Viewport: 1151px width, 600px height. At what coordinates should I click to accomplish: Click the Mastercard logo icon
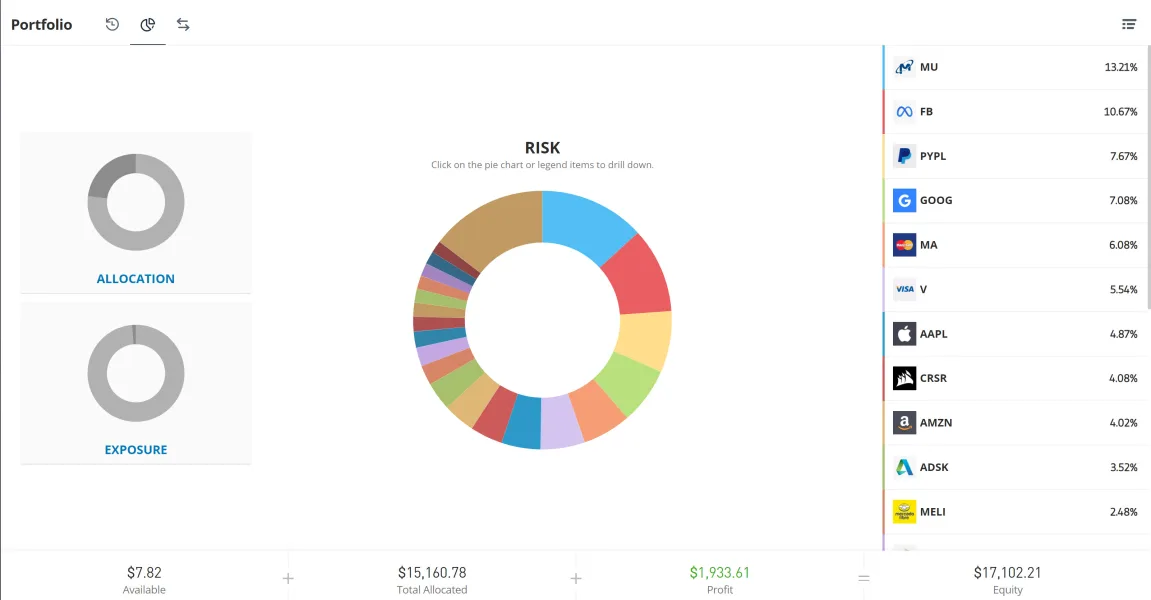(x=904, y=245)
